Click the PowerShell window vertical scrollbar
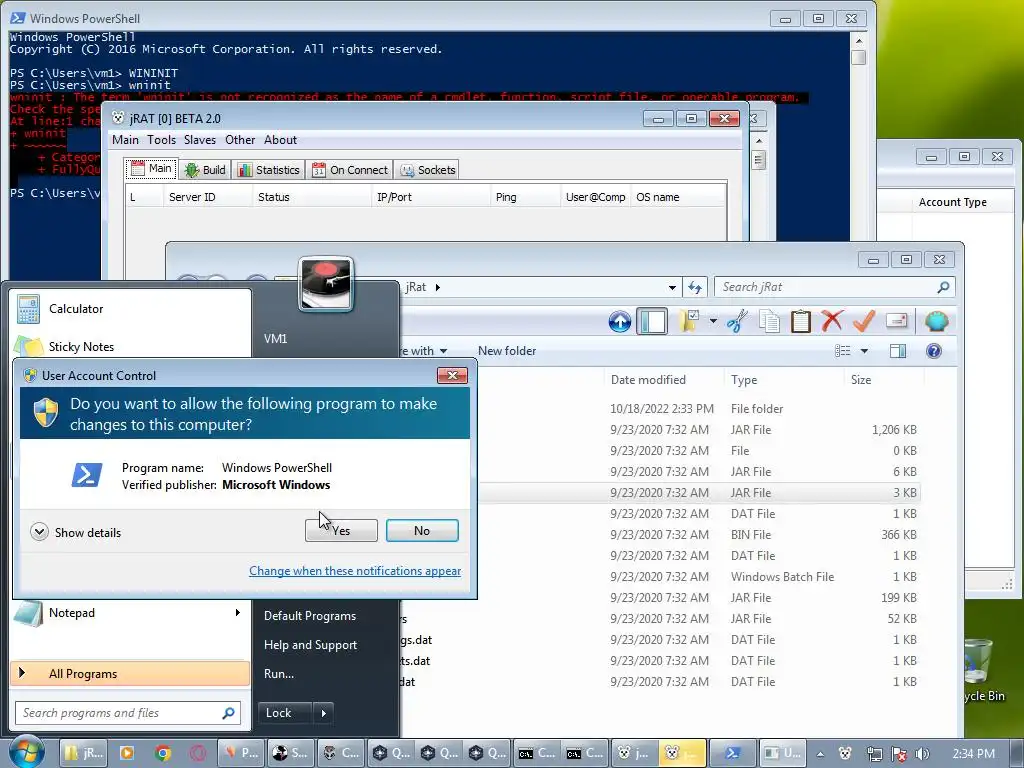This screenshot has height=768, width=1024. pos(859,137)
